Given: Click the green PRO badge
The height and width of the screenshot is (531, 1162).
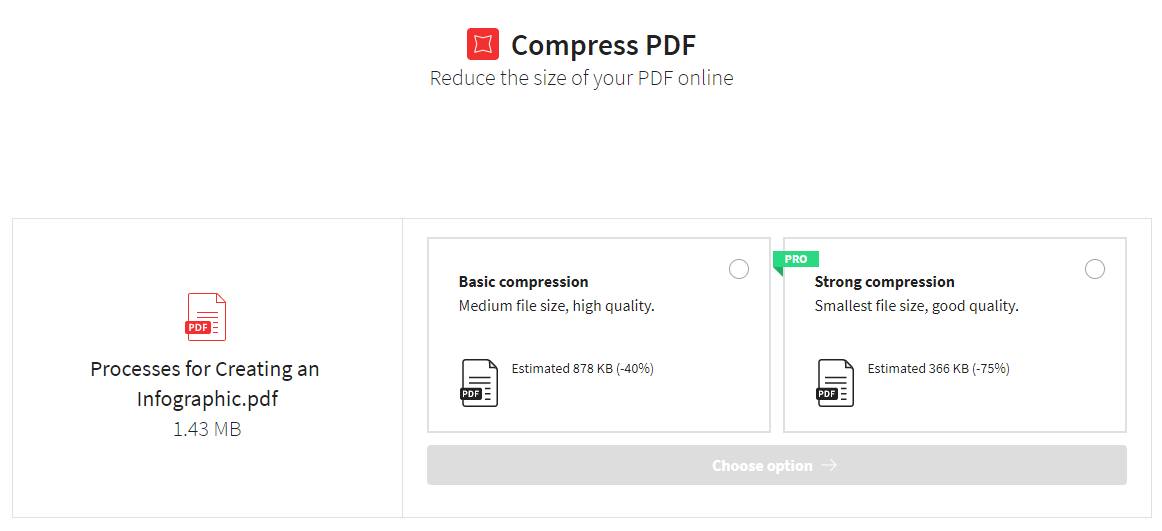Looking at the screenshot, I should tap(796, 259).
